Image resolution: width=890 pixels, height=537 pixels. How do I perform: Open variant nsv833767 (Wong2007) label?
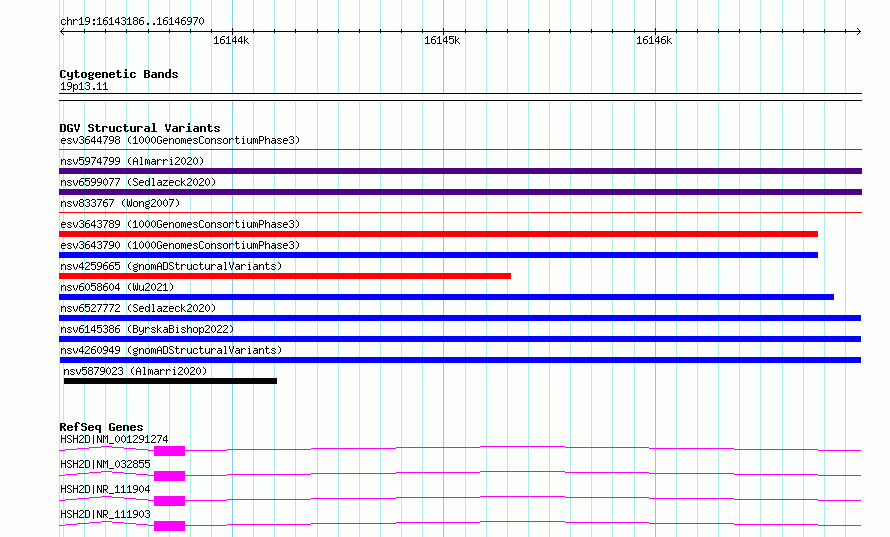[120, 203]
